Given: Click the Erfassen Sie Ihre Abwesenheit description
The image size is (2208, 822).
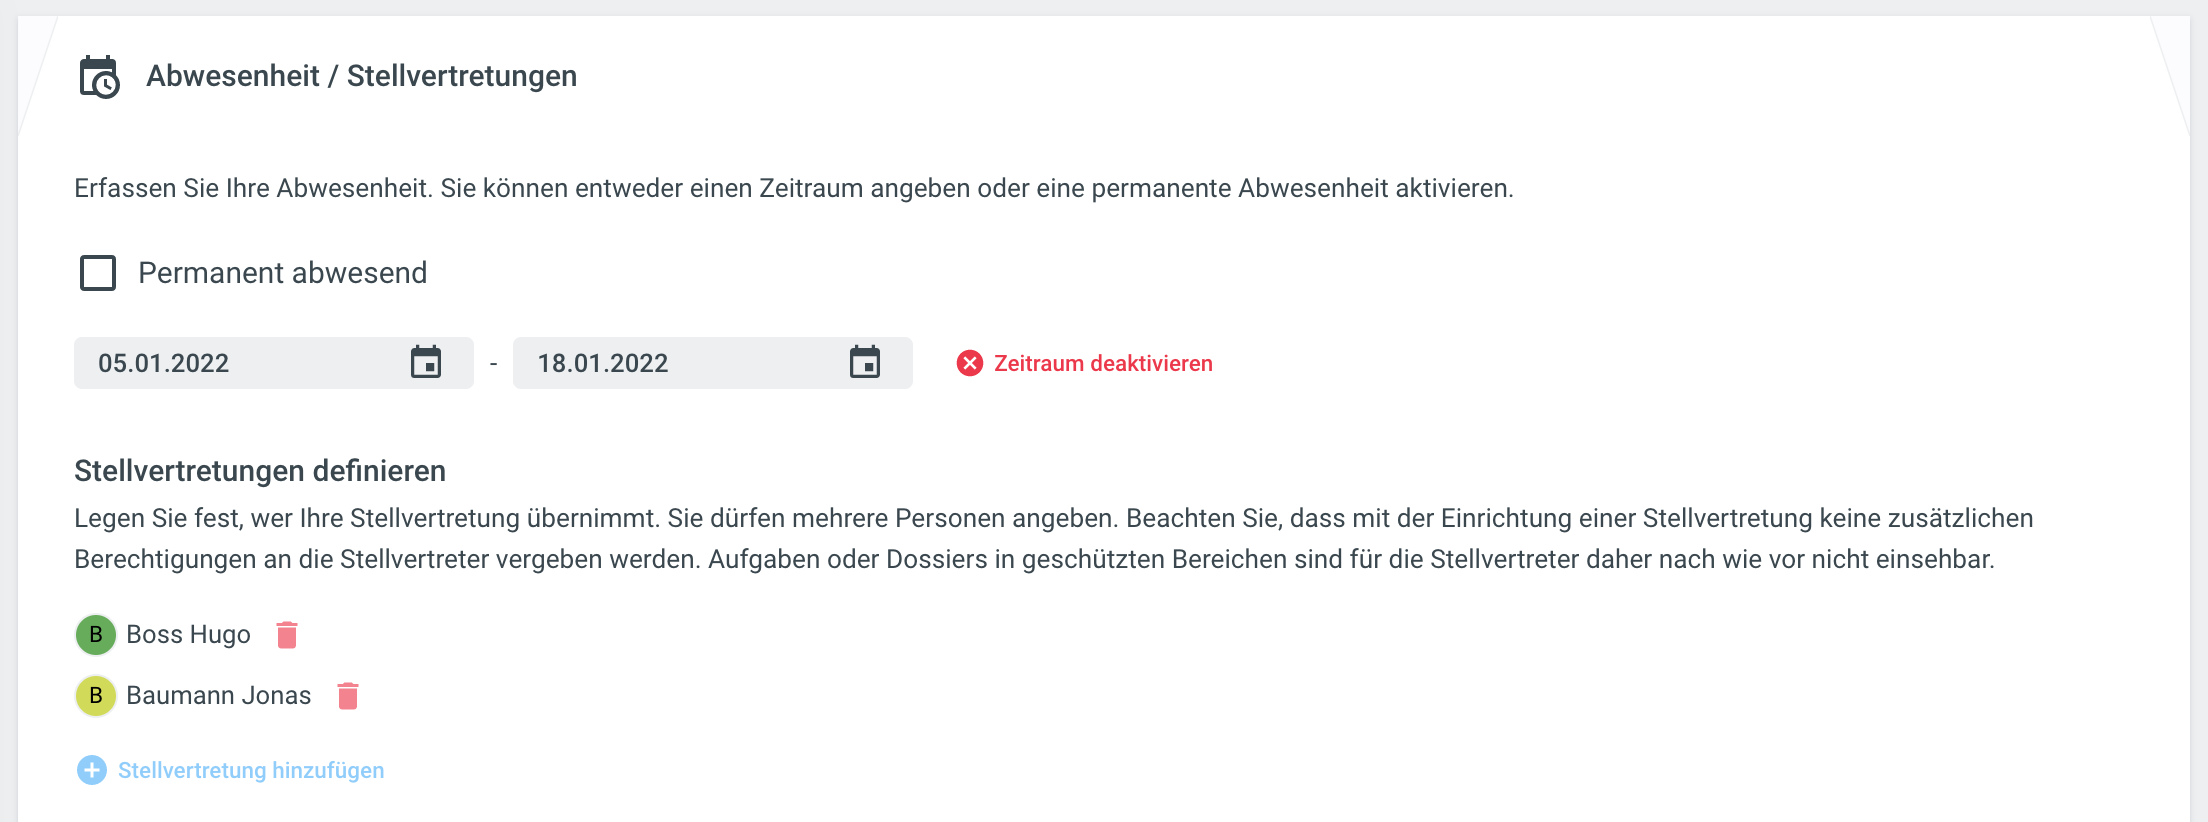Looking at the screenshot, I should tap(793, 188).
